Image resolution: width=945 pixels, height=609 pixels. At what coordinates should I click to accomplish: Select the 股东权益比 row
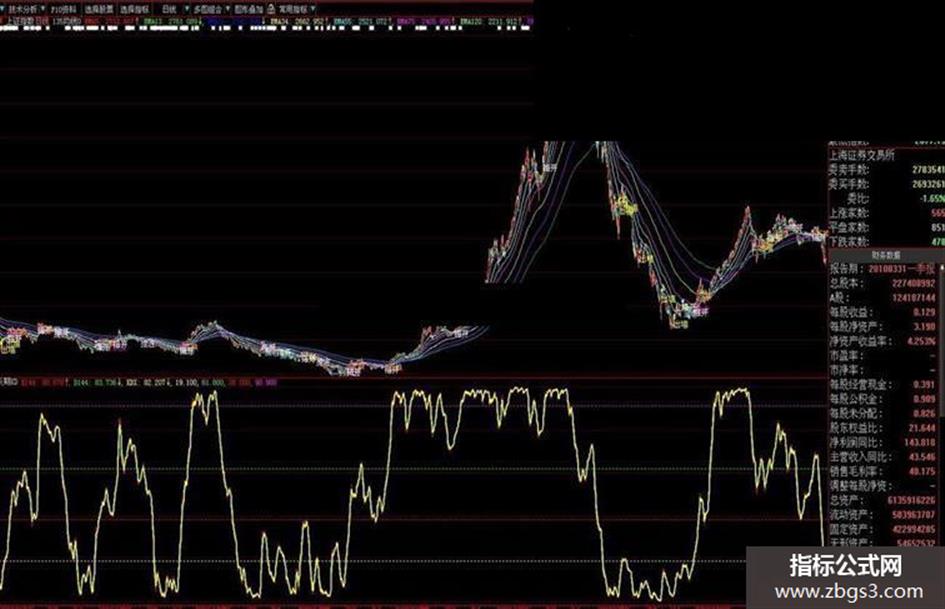tap(883, 428)
